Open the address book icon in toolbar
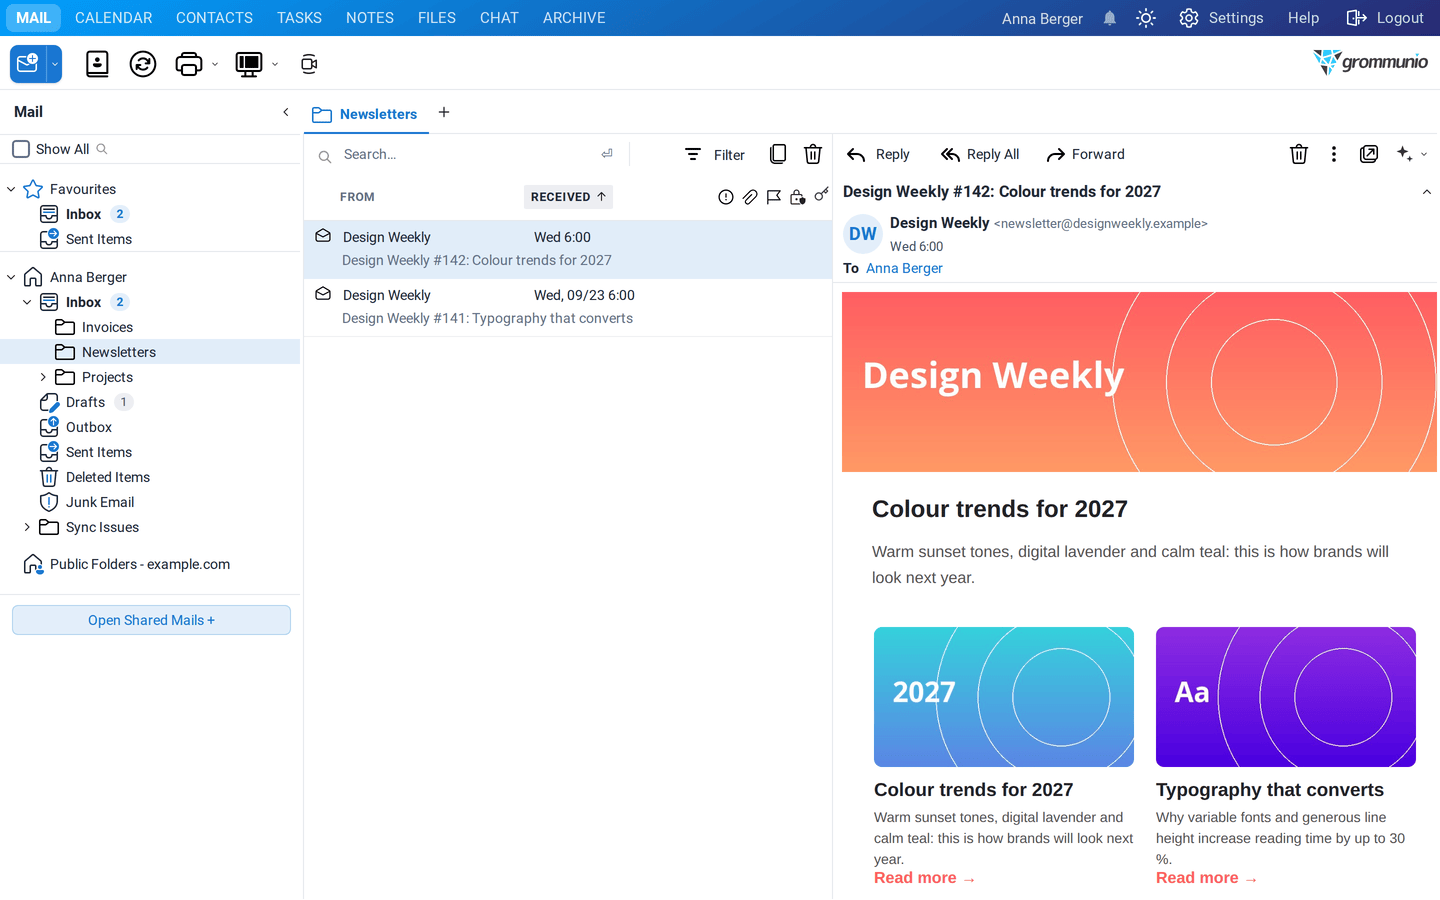 tap(97, 64)
